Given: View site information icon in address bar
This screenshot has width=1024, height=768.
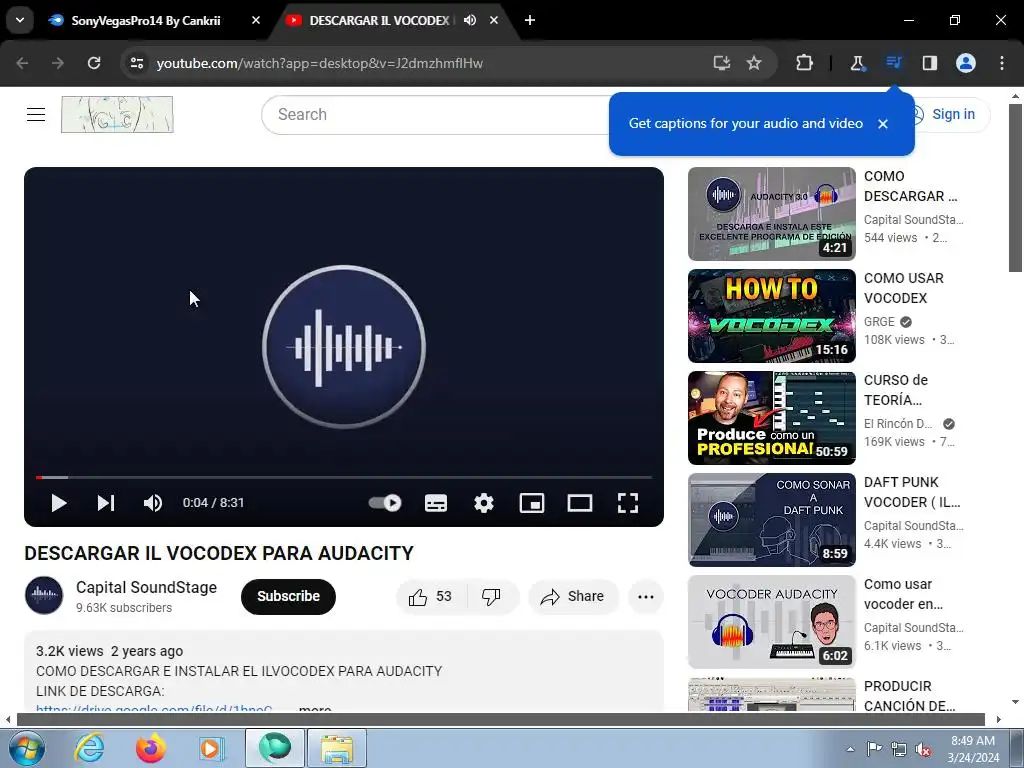Looking at the screenshot, I should [x=136, y=63].
